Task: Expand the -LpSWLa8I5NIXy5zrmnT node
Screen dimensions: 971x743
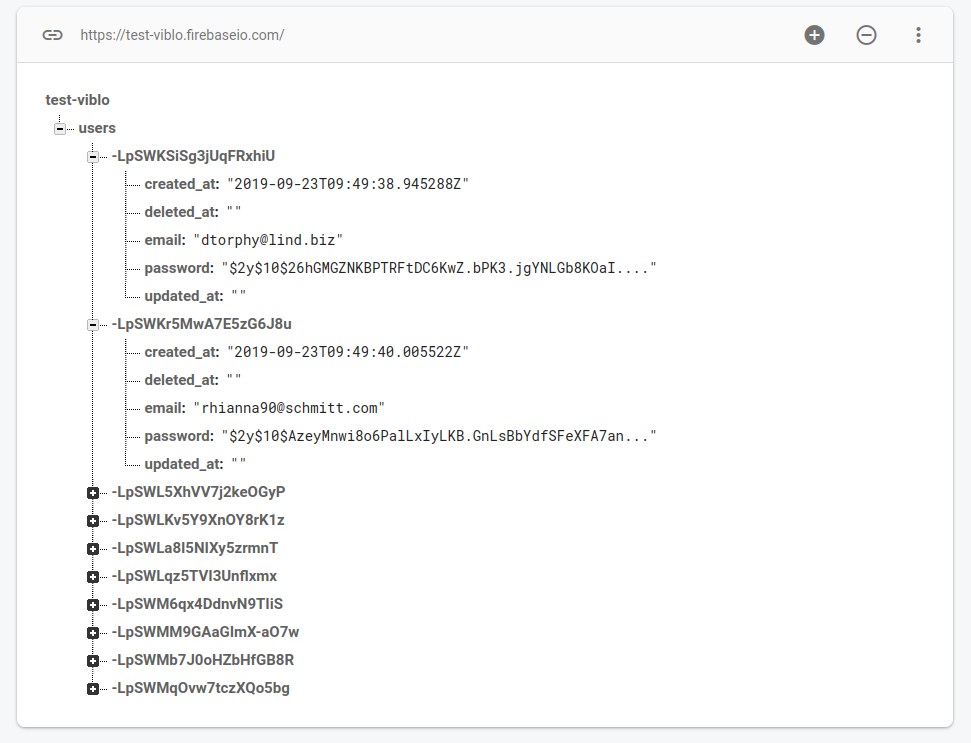Action: [x=93, y=549]
